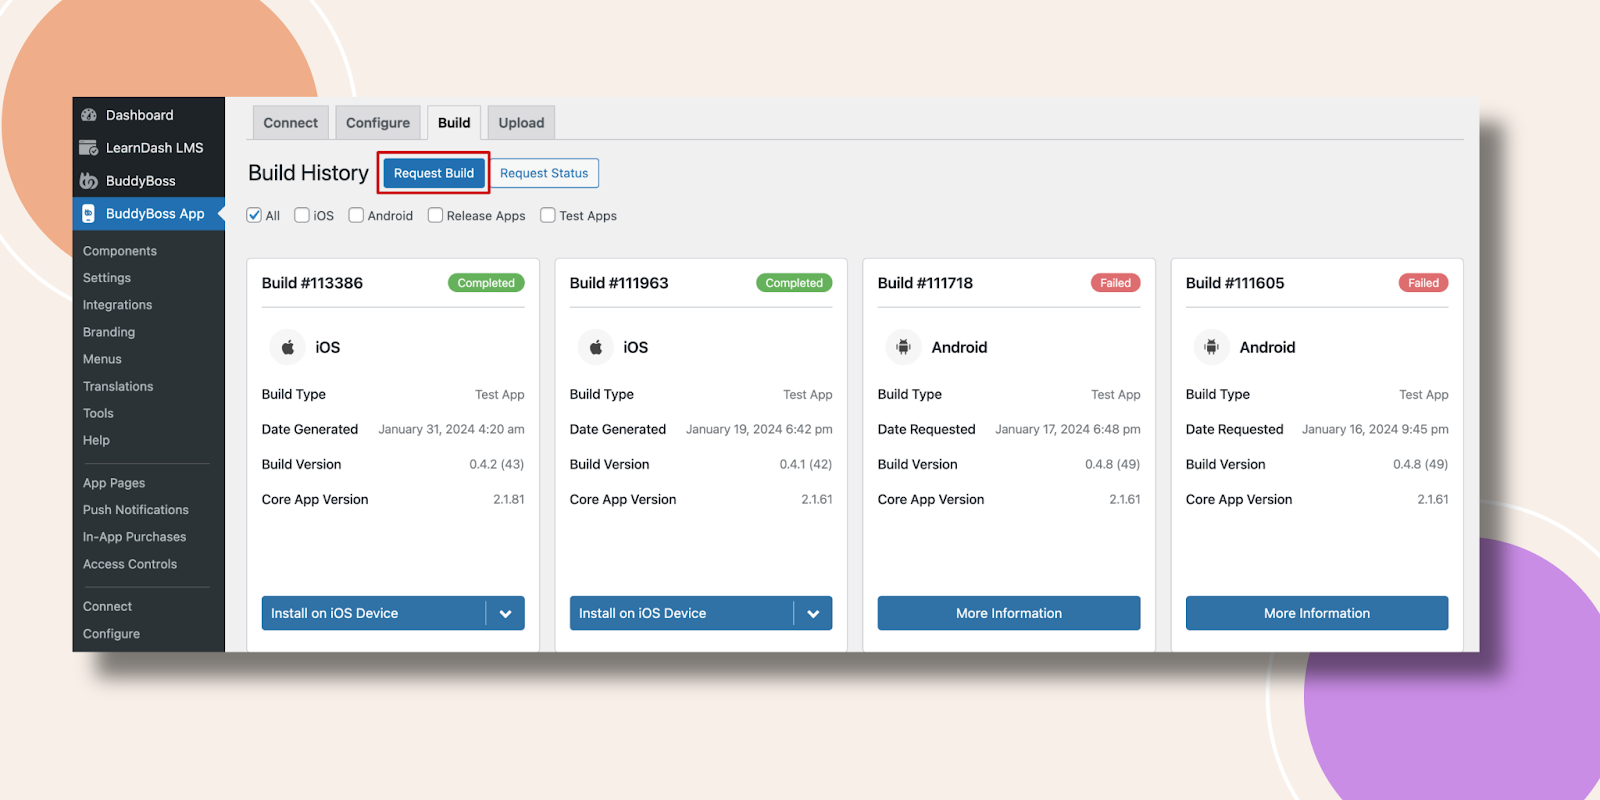Open Settings submenu link
This screenshot has height=800, width=1600.
pos(107,278)
